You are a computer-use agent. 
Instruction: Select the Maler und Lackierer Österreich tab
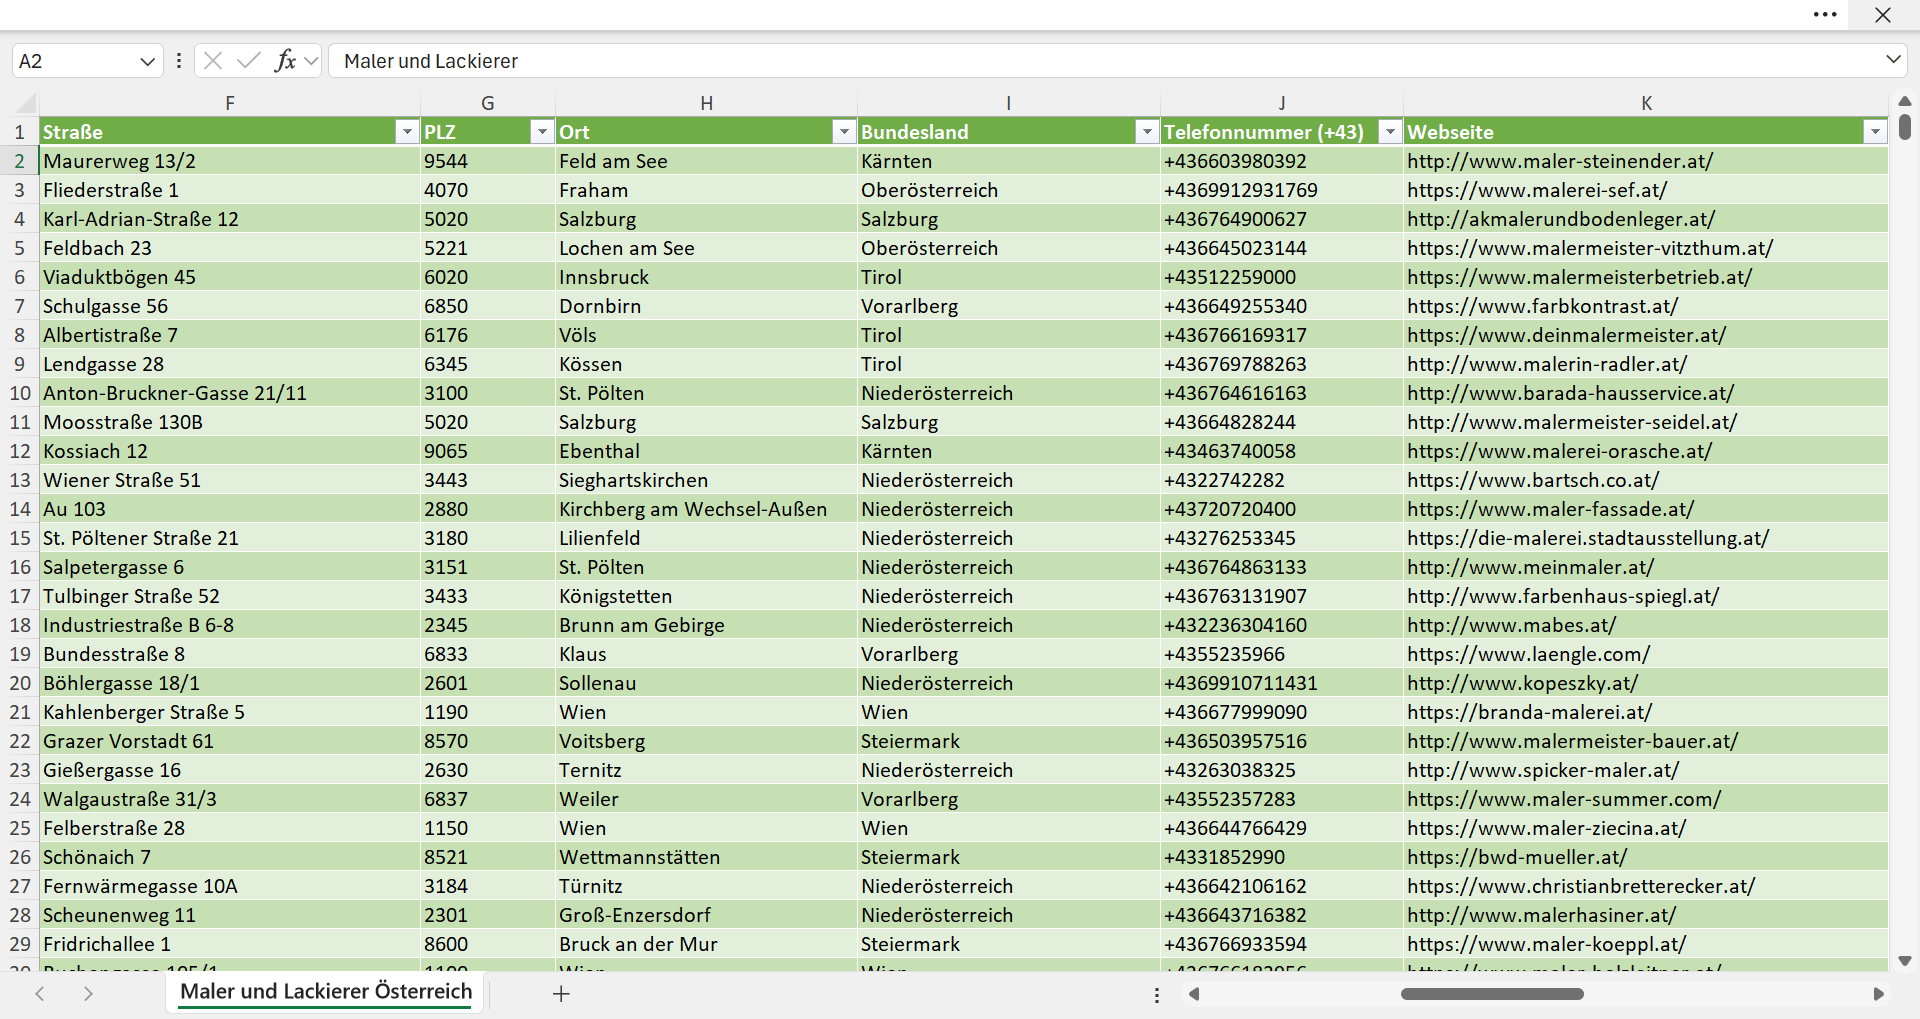pos(326,992)
